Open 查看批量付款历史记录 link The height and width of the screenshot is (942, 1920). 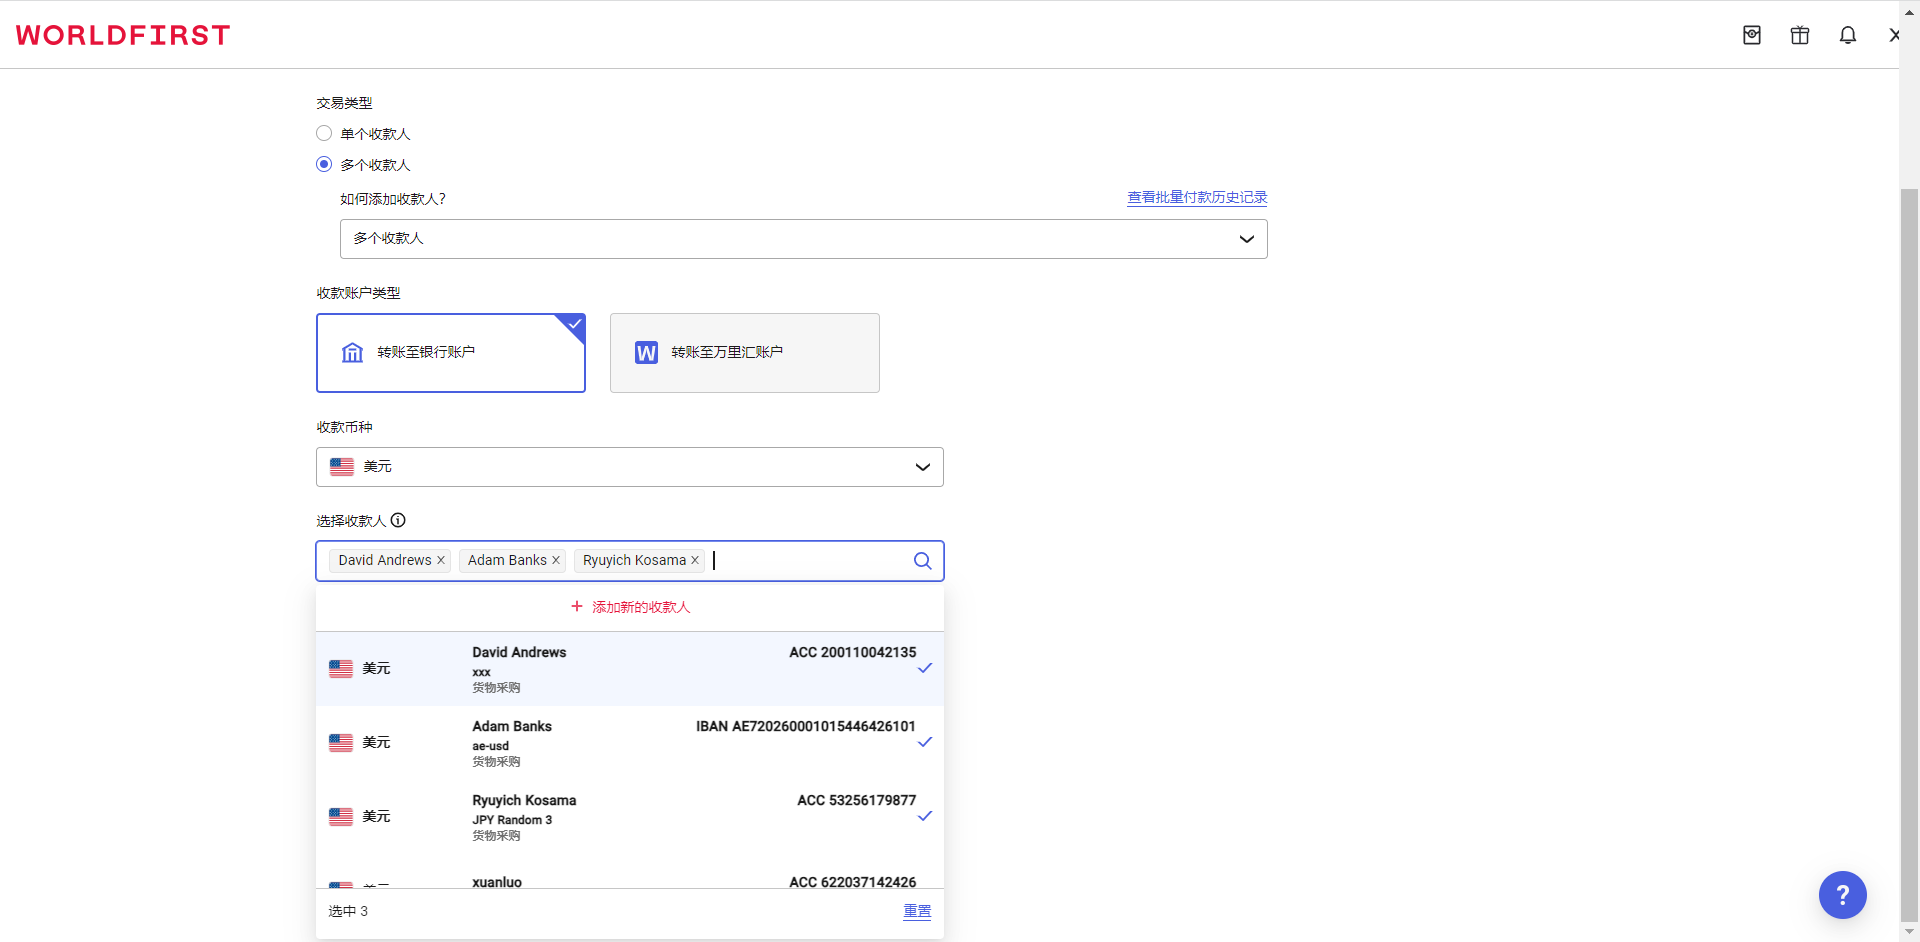pyautogui.click(x=1196, y=198)
